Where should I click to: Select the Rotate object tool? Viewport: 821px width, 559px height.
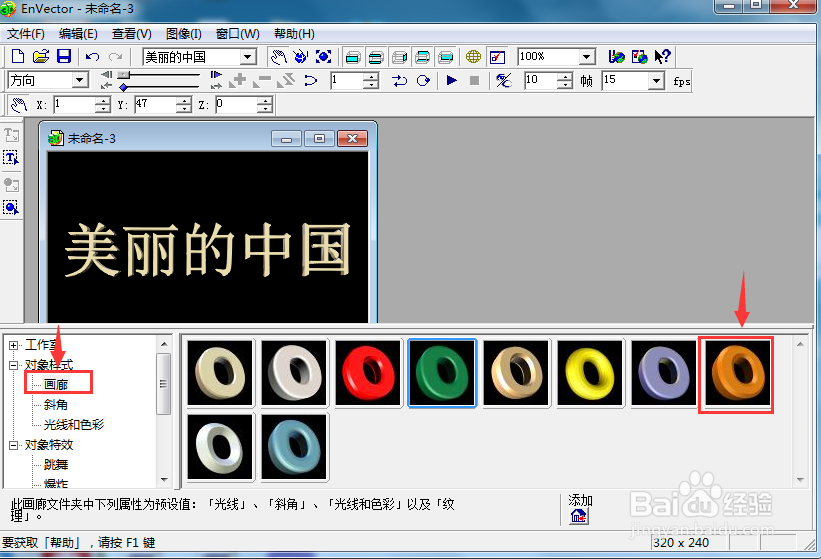click(301, 57)
